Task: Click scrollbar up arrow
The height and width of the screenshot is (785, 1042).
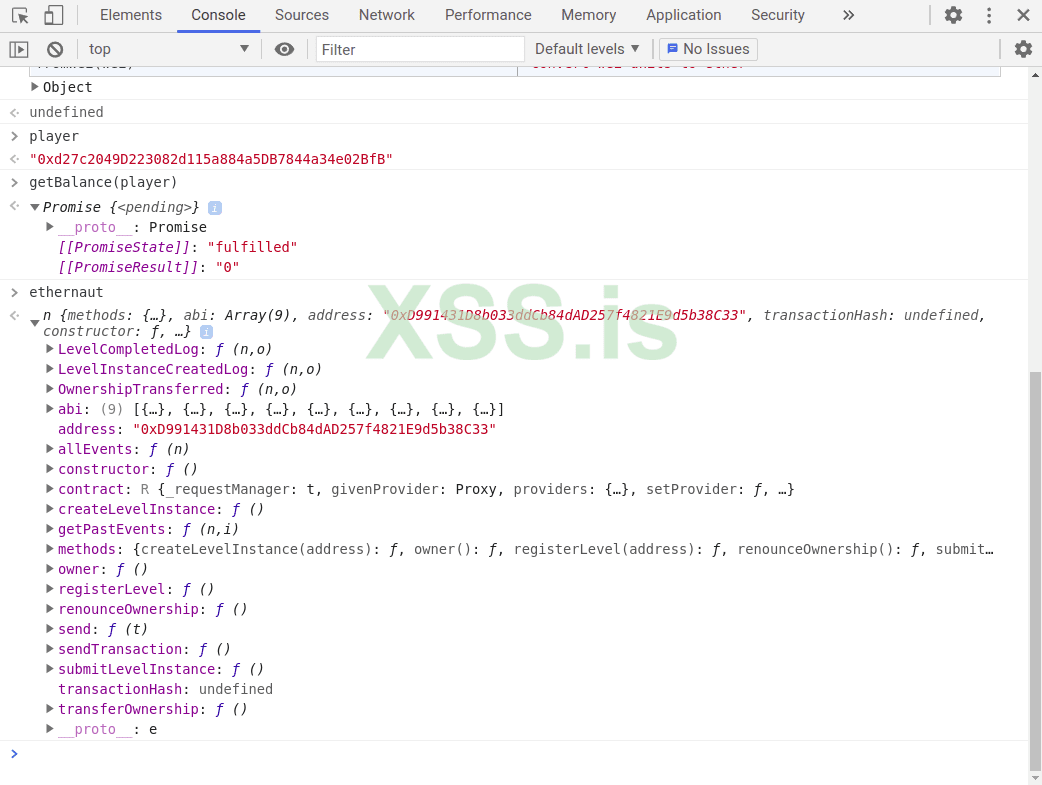Action: (x=1035, y=74)
